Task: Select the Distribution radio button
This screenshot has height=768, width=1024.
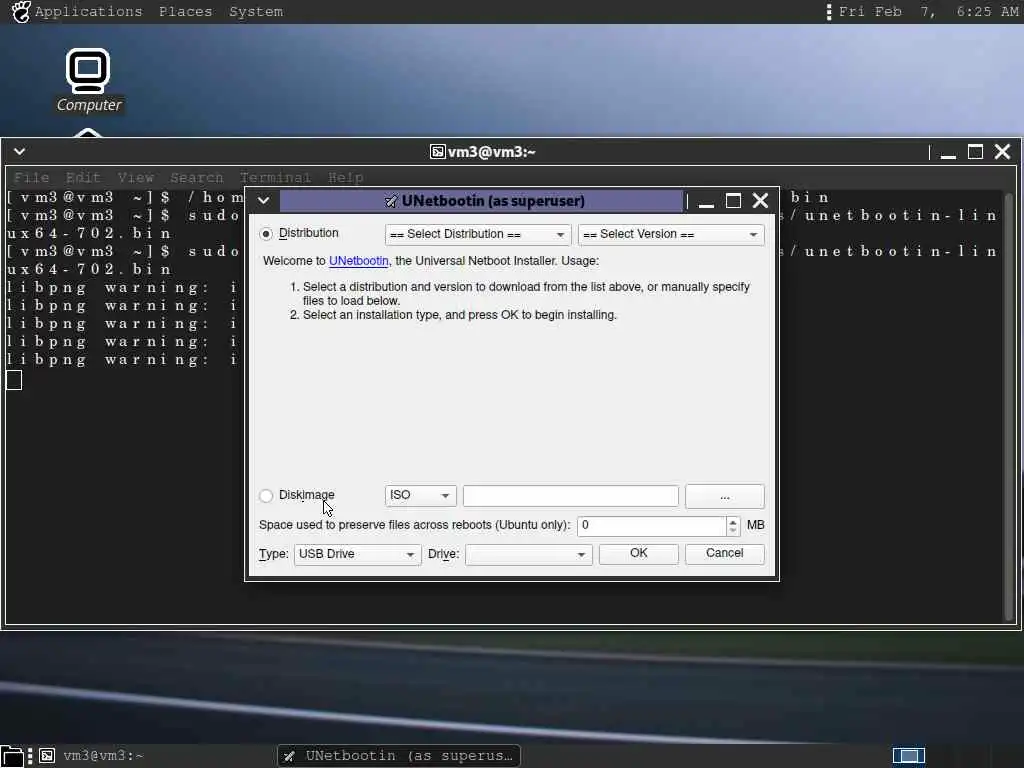Action: click(266, 234)
